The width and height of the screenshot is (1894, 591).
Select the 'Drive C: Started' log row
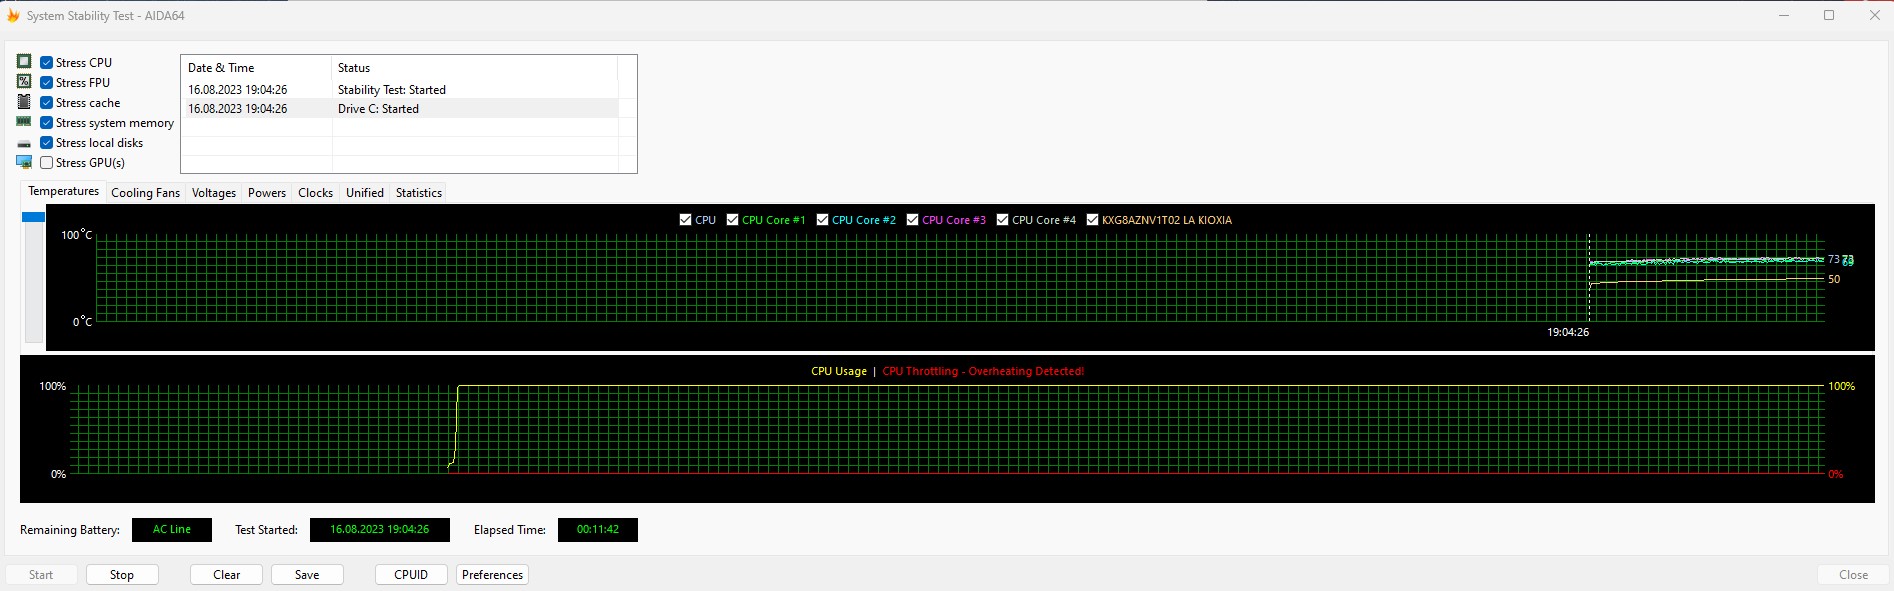tap(400, 109)
